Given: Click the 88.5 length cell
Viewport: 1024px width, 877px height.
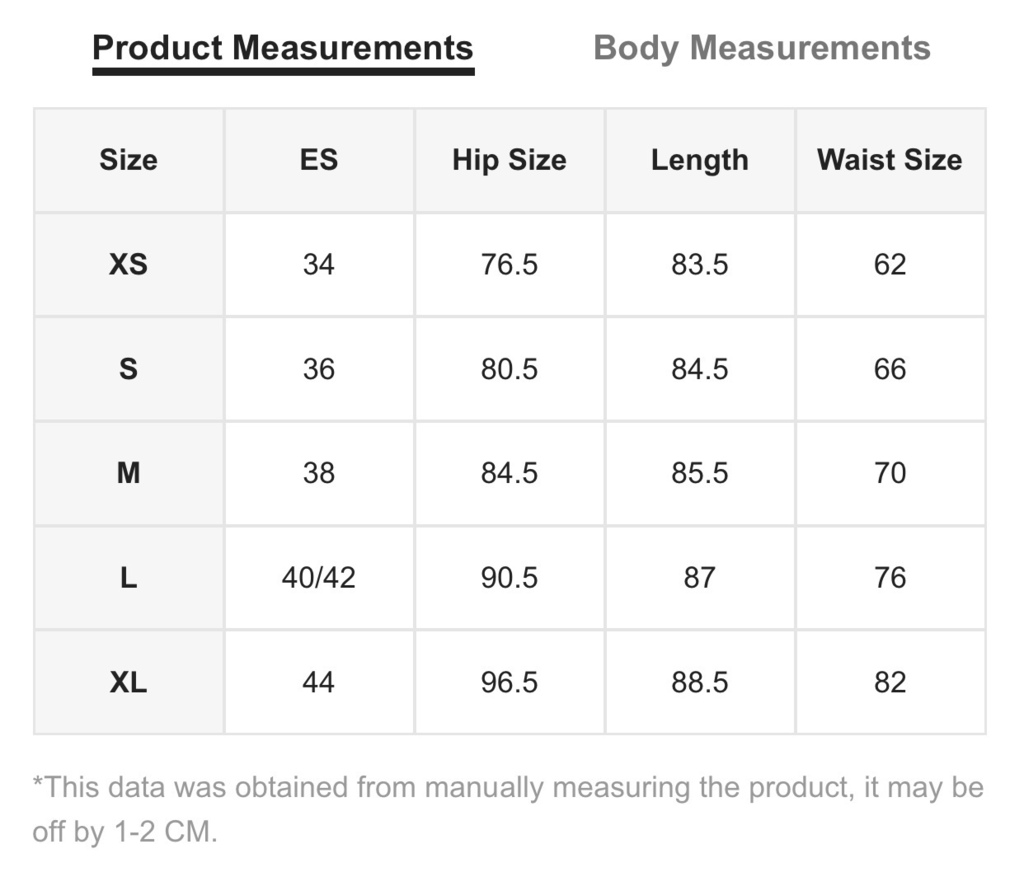Looking at the screenshot, I should coord(699,682).
